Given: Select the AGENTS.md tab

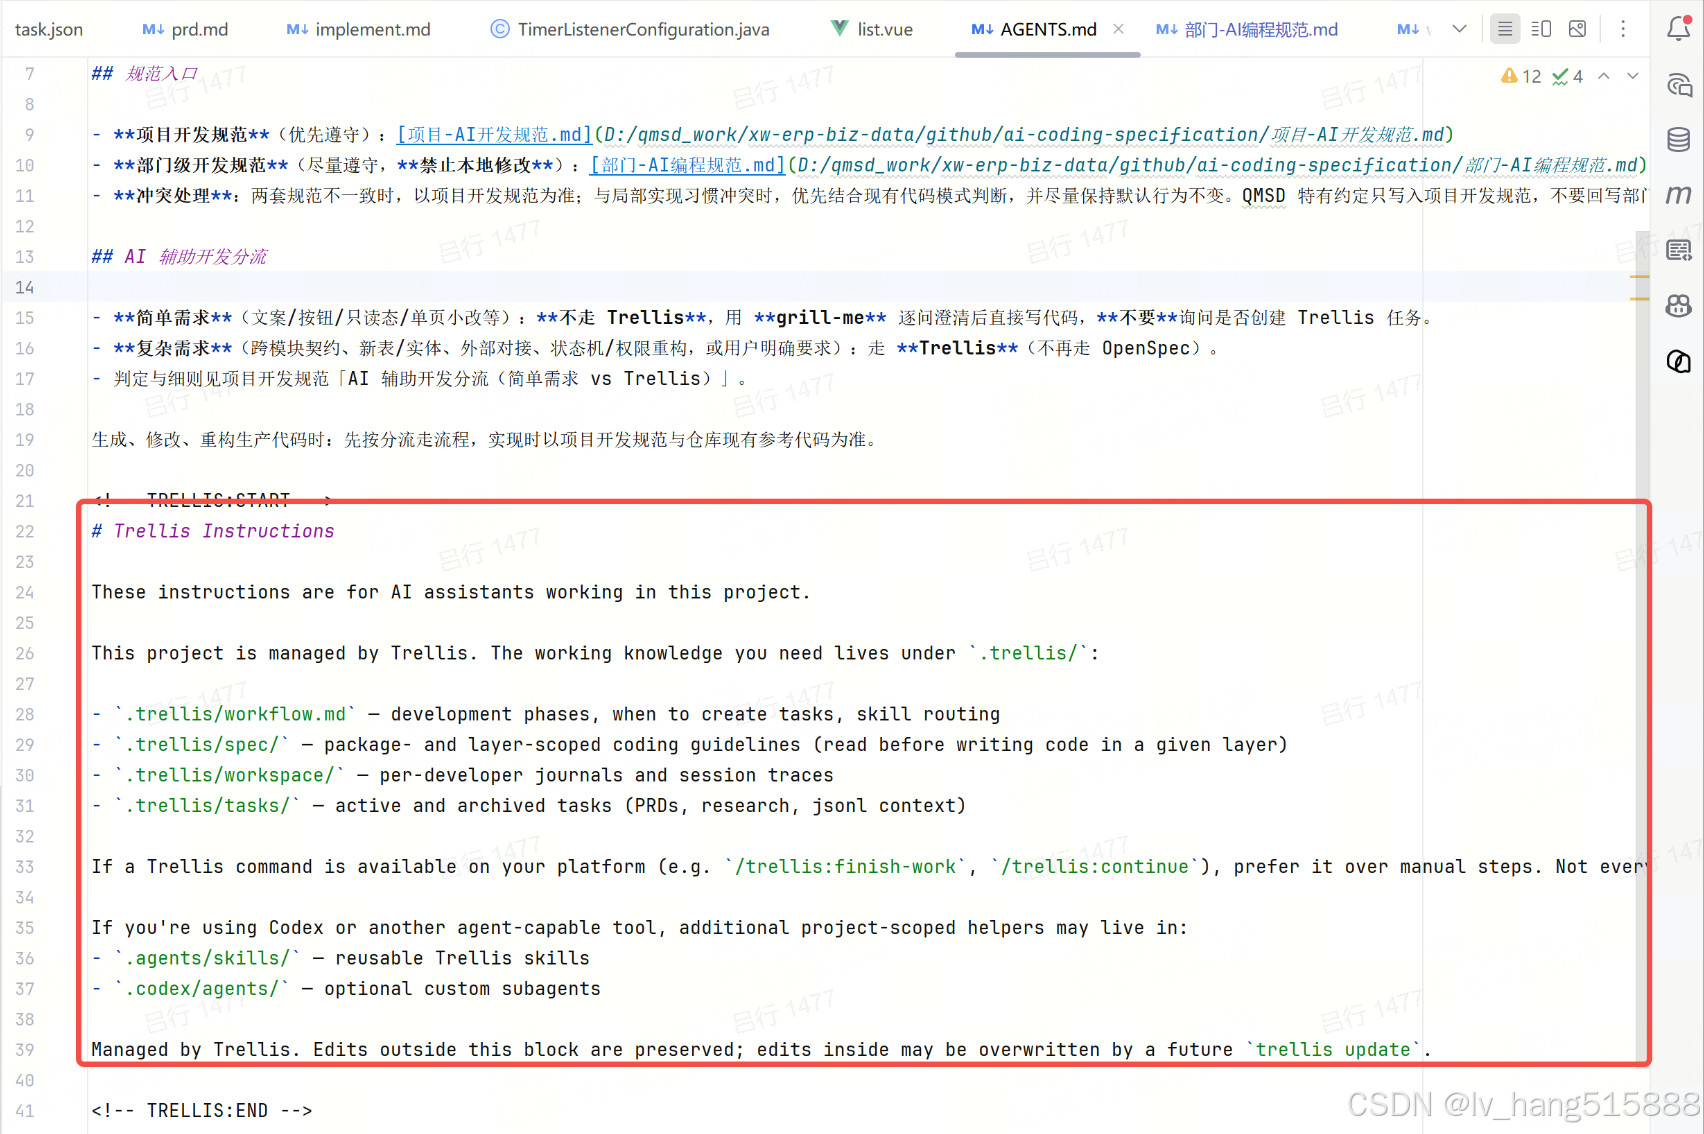Looking at the screenshot, I should (x=1048, y=29).
